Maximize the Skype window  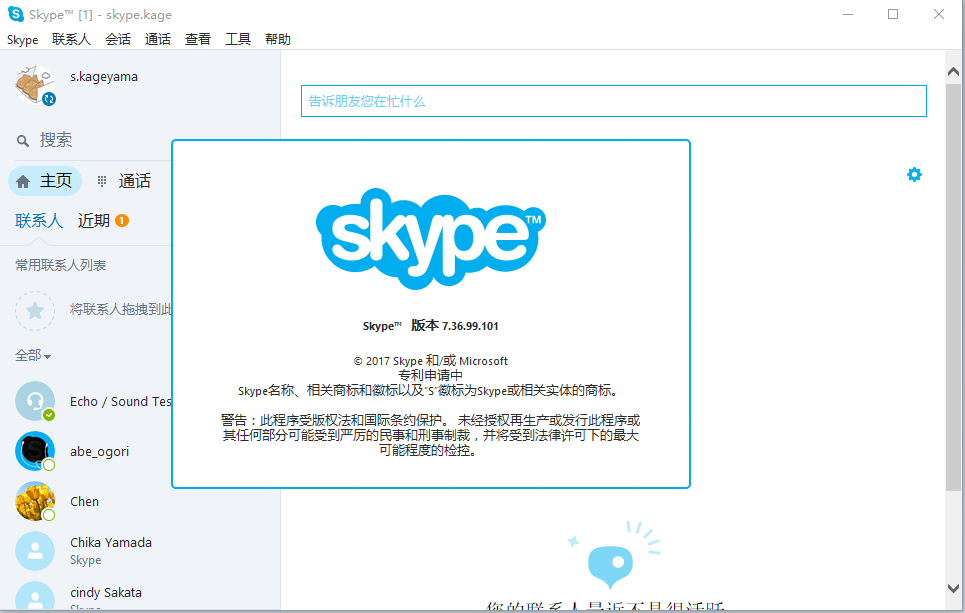(x=893, y=14)
